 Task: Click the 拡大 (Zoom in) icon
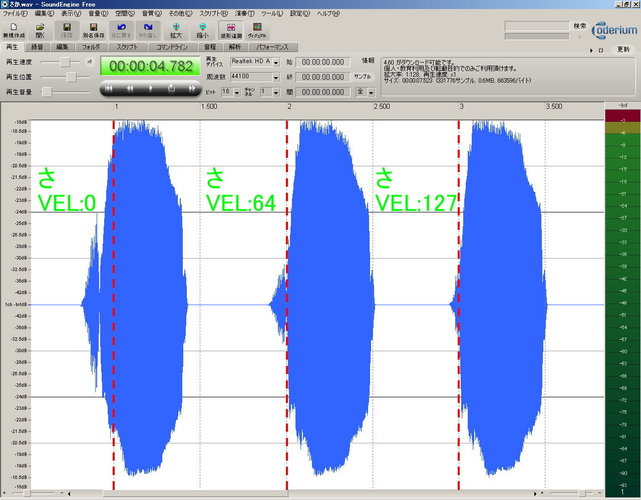(x=176, y=30)
